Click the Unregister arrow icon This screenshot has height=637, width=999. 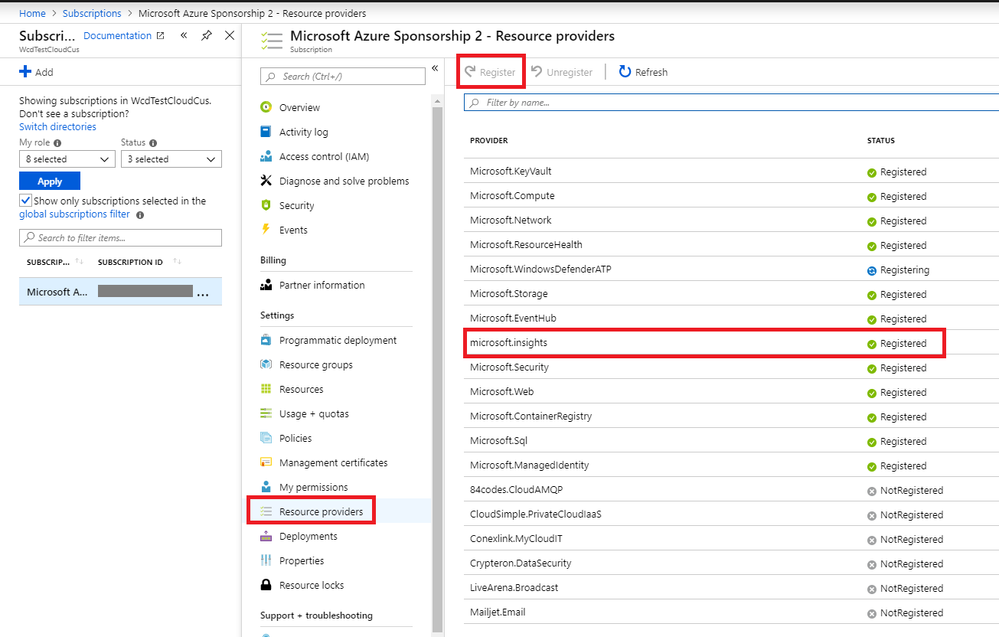click(536, 71)
